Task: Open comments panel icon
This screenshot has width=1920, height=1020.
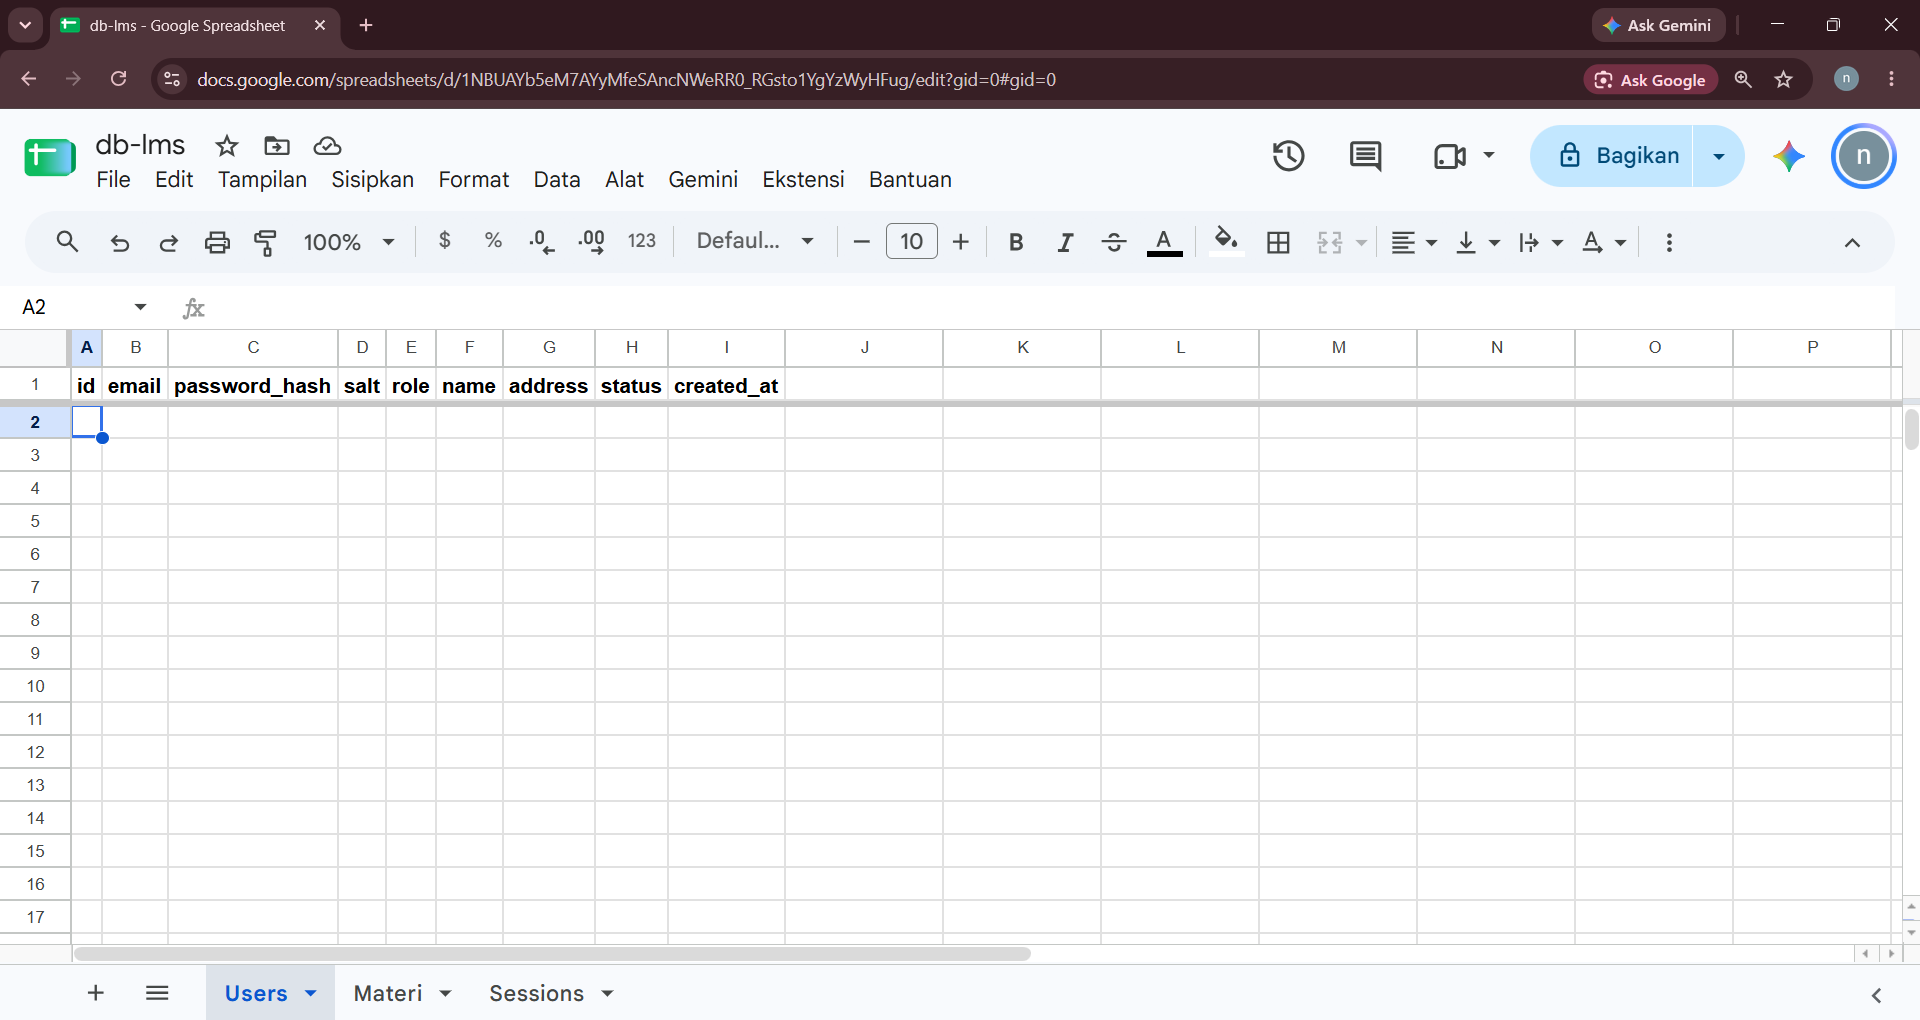Action: click(1365, 156)
